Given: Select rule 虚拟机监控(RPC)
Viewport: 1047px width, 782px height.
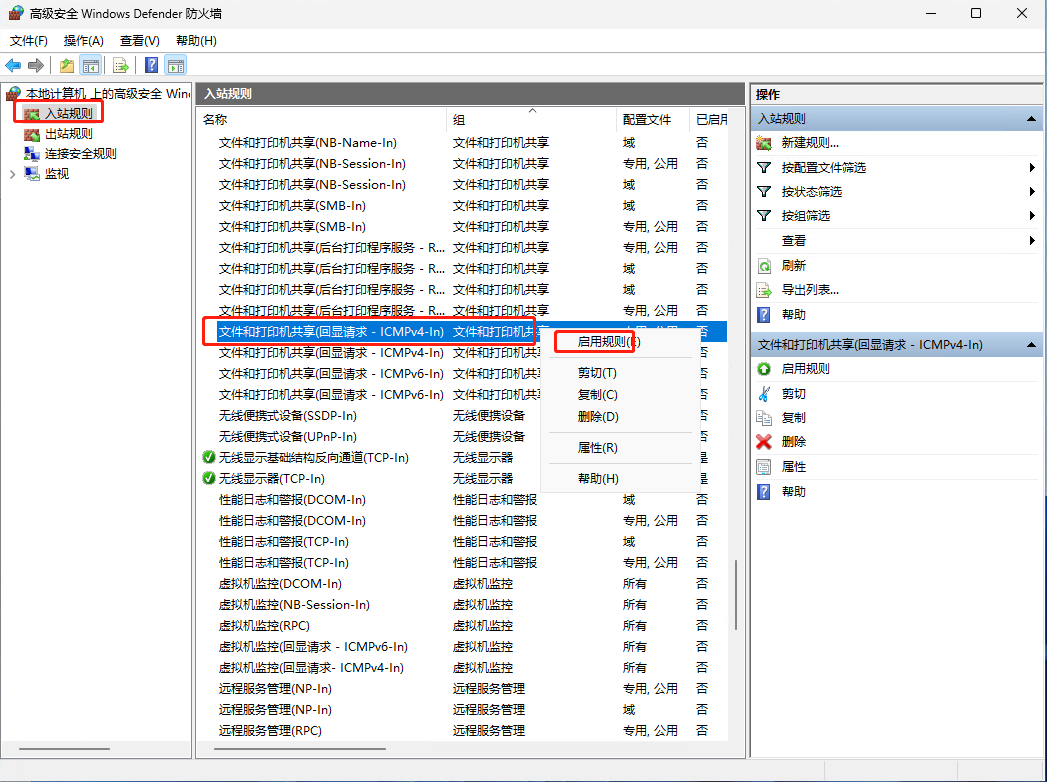Looking at the screenshot, I should coord(264,626).
